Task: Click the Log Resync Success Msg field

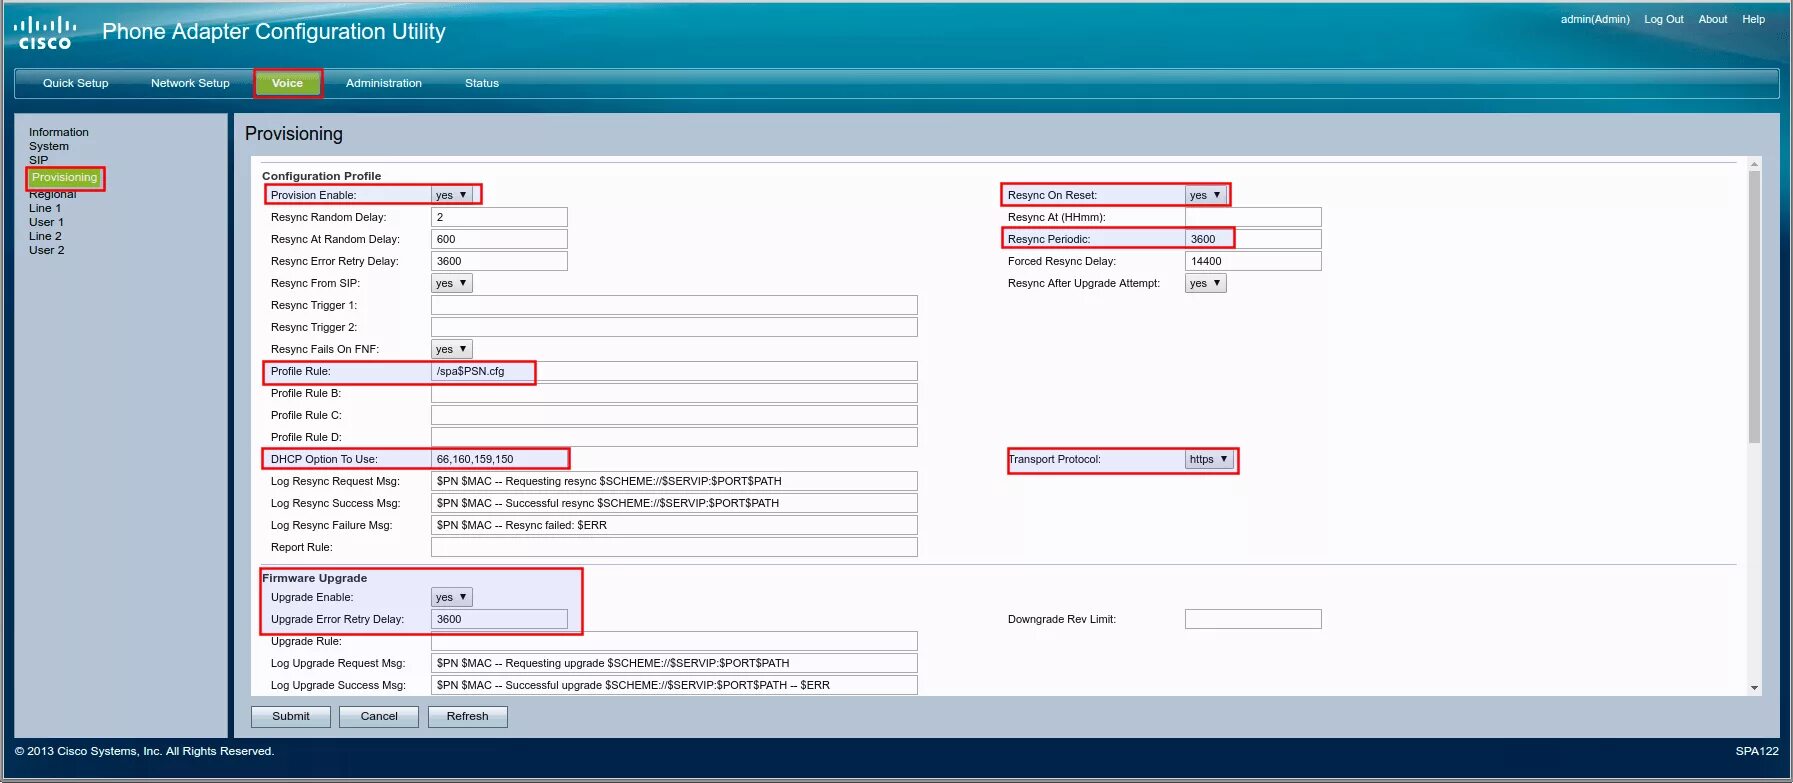Action: pos(674,503)
